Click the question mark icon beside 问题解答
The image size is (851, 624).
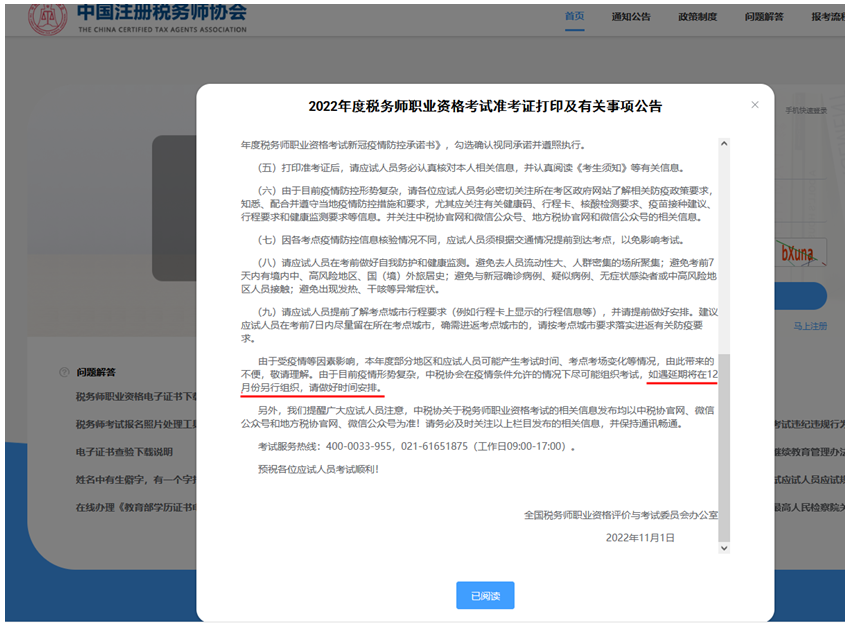point(64,372)
